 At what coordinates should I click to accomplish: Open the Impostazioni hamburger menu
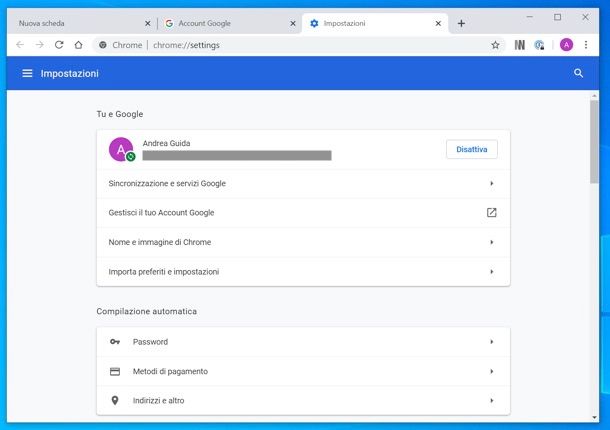pos(27,73)
